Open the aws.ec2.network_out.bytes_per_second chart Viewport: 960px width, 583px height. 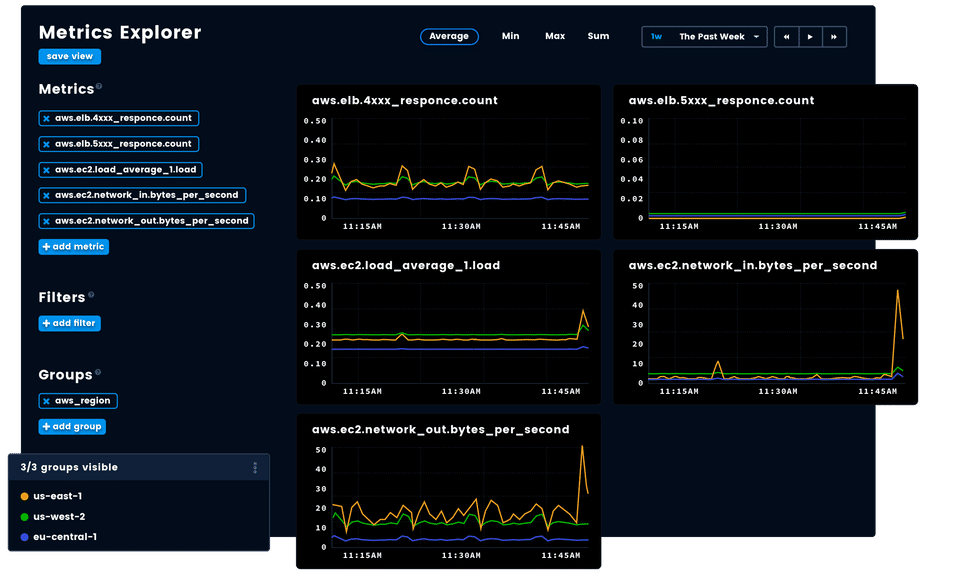coord(448,492)
